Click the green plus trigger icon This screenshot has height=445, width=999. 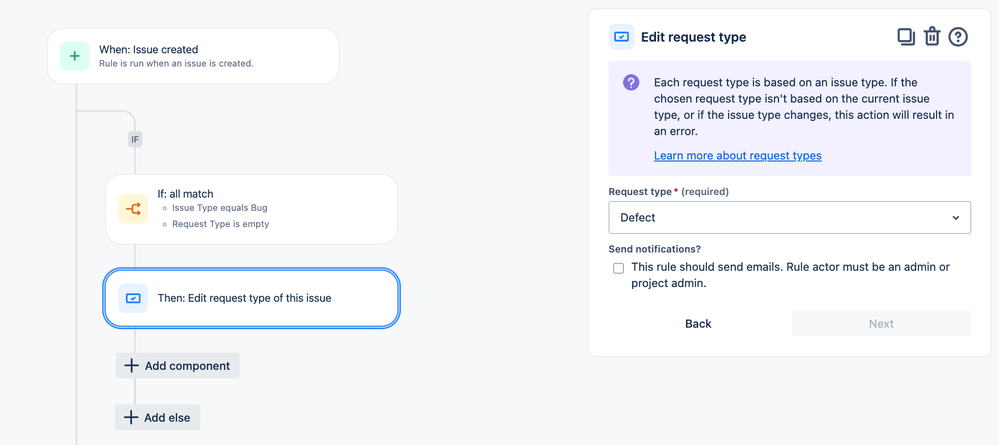tap(75, 55)
